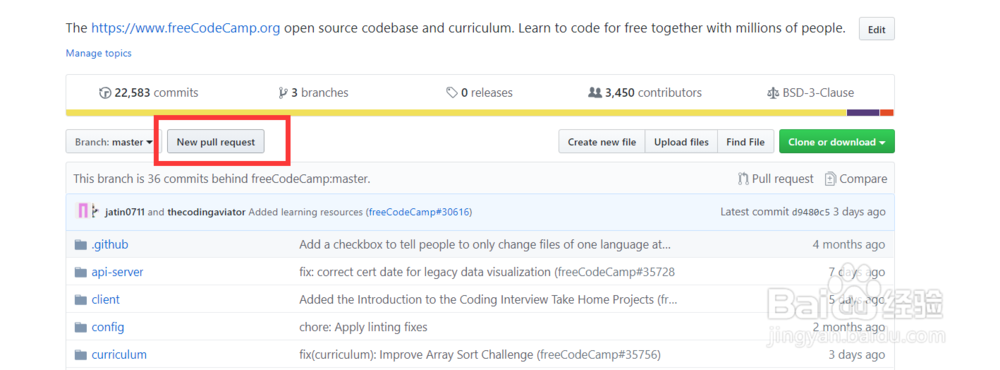1000x370 pixels.
Task: Open the api-server folder
Action: tap(117, 272)
